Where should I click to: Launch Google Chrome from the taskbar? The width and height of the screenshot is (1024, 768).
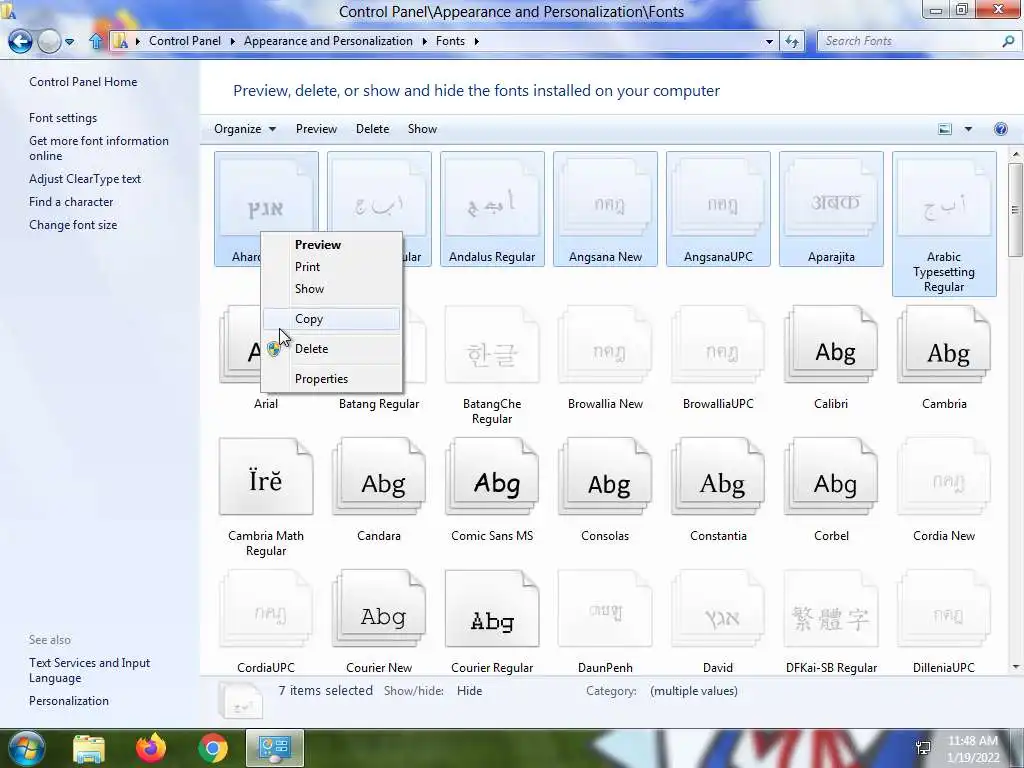coord(213,748)
